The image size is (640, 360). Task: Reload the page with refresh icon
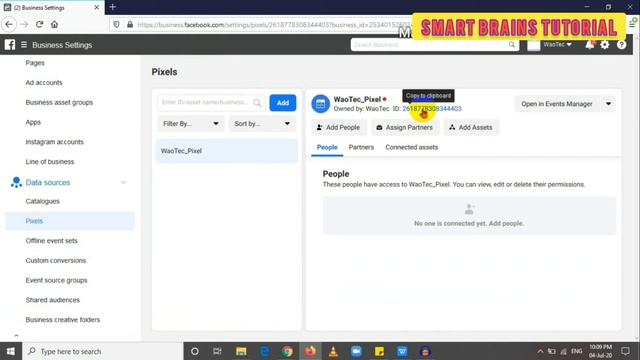click(40, 24)
